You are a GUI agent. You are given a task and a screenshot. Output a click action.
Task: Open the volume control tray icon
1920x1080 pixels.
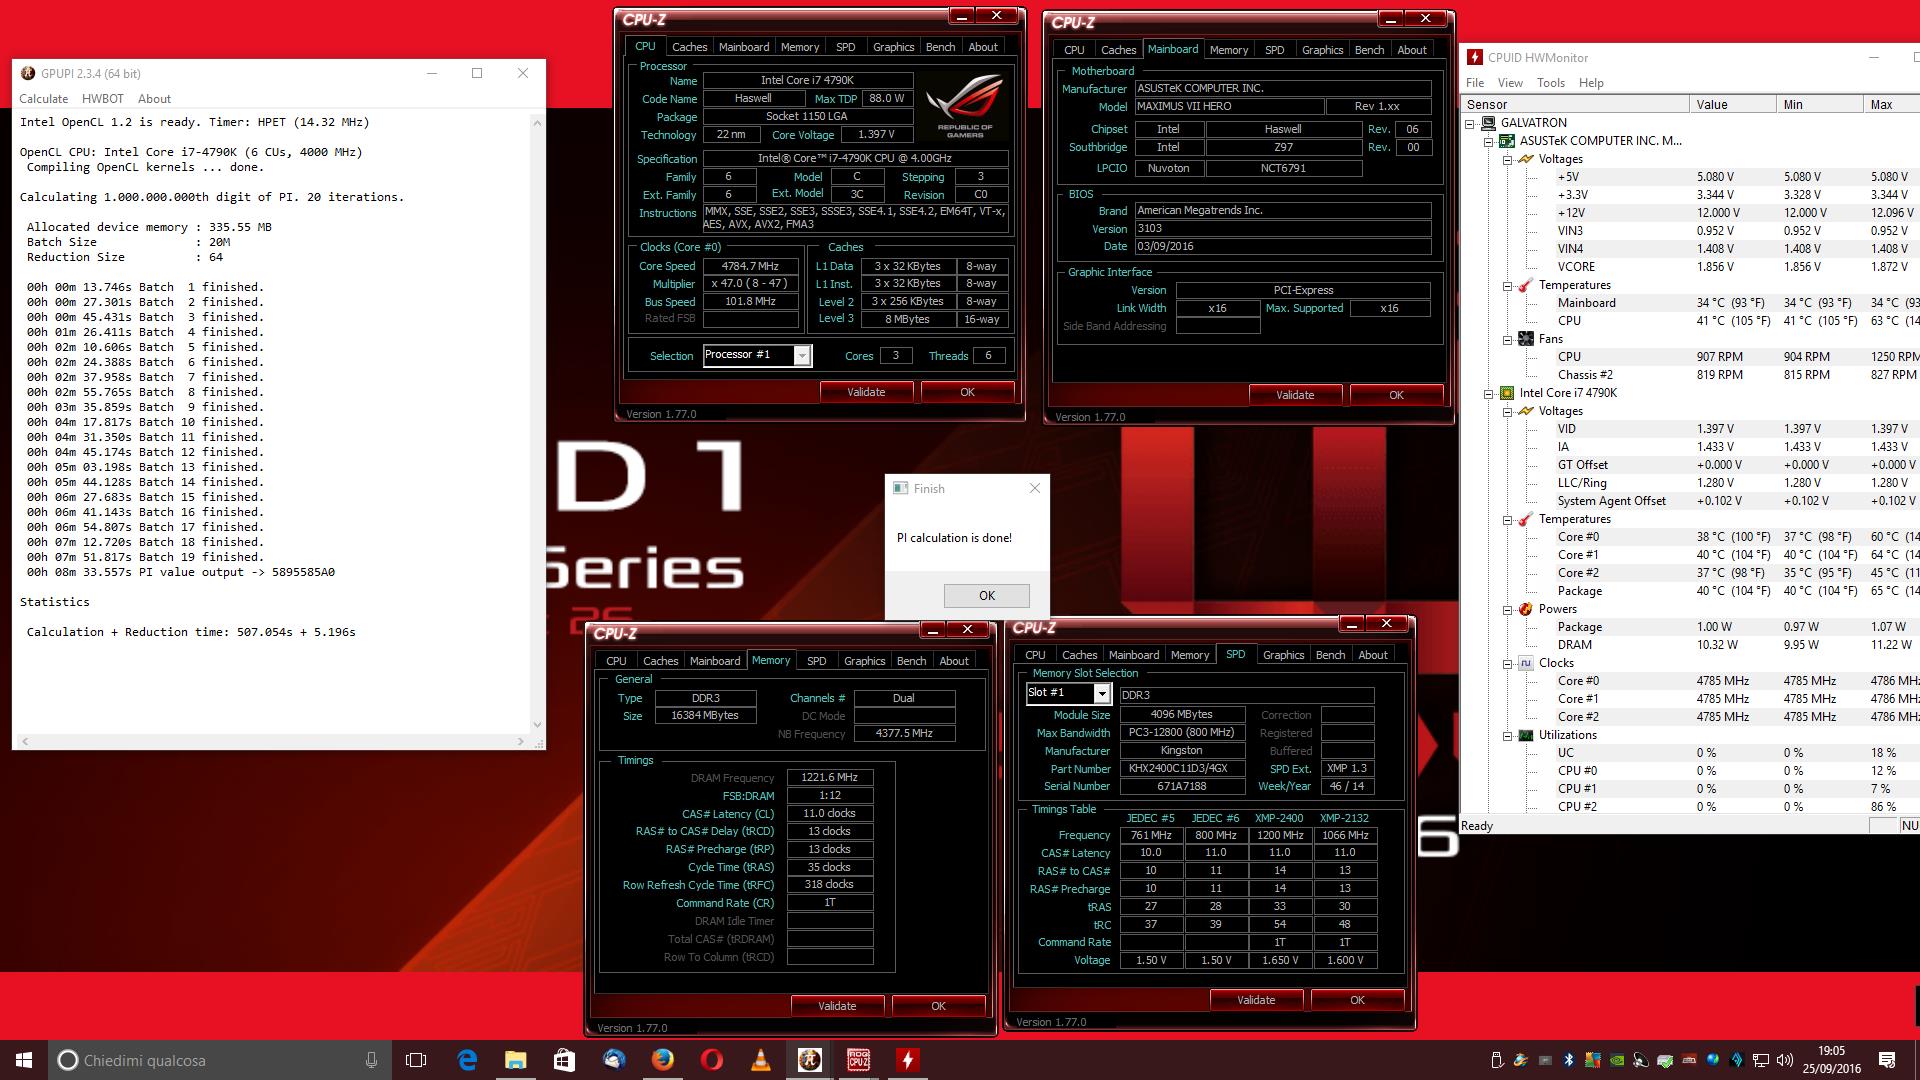click(x=1785, y=1060)
